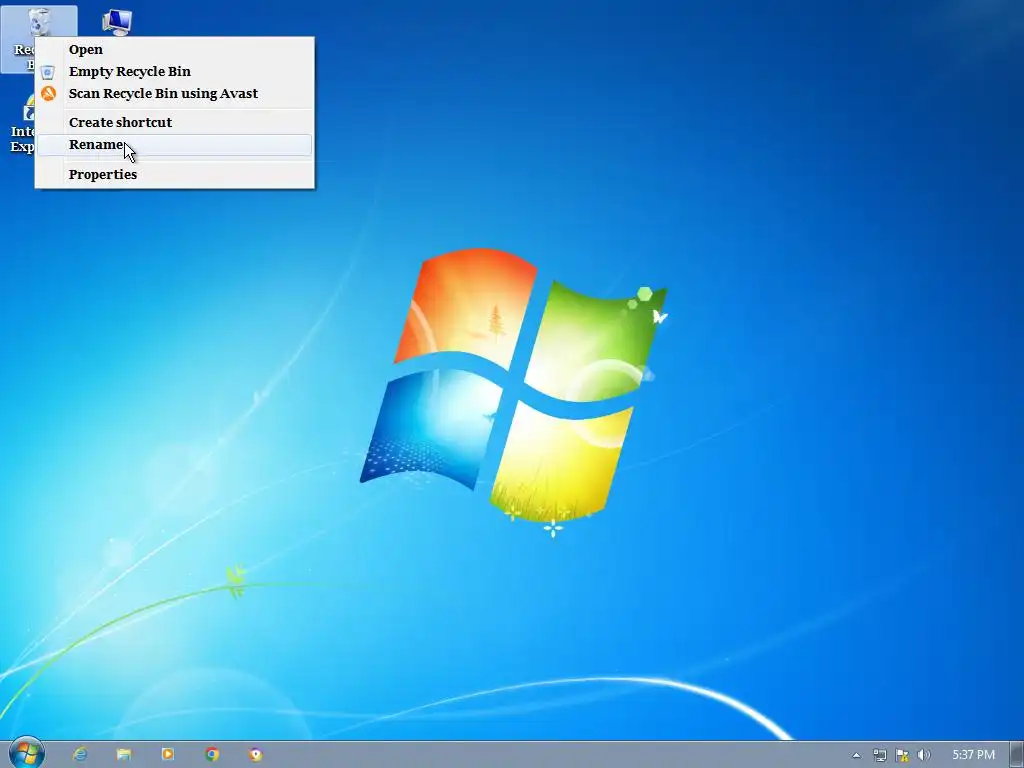This screenshot has width=1024, height=768.
Task: Open Properties from the context menu
Action: (174, 174)
